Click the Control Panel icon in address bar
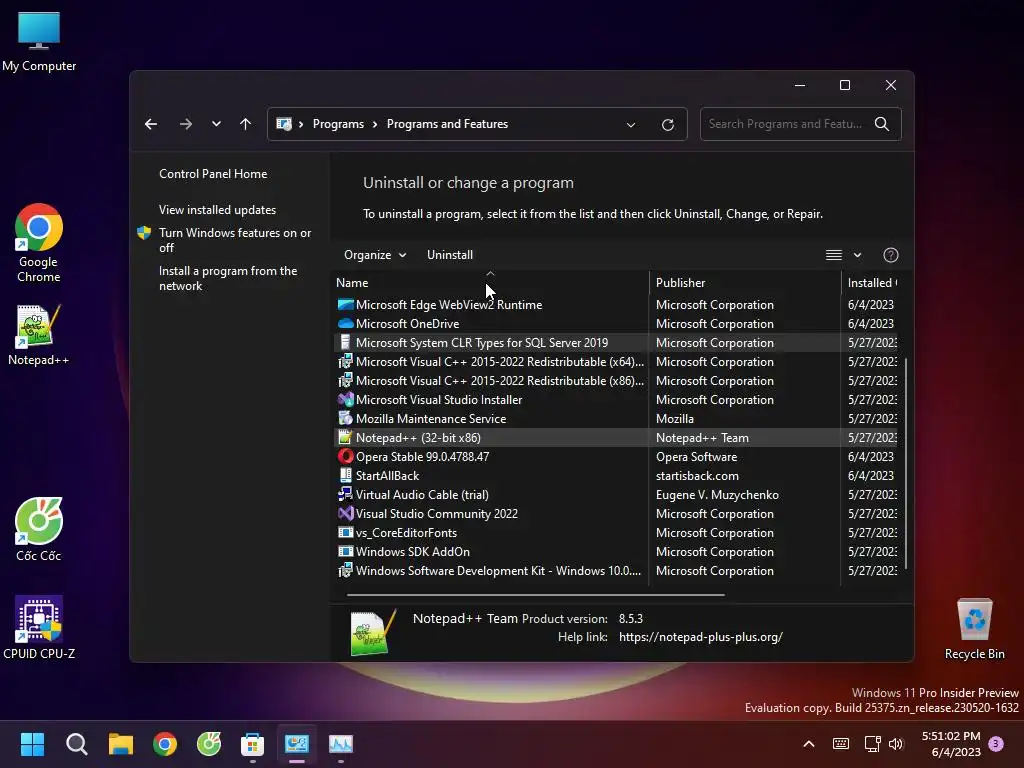Viewport: 1024px width, 768px height. point(284,124)
